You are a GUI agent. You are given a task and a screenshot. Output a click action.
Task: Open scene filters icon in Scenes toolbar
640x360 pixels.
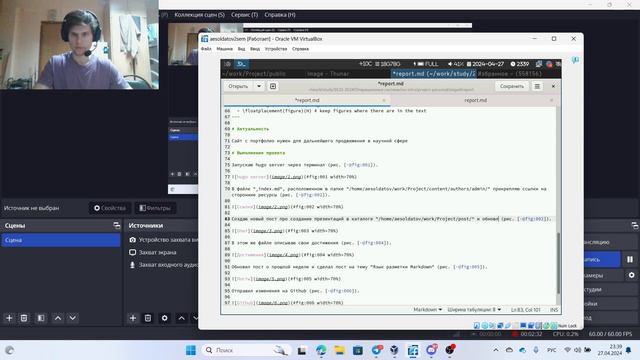tap(41, 318)
